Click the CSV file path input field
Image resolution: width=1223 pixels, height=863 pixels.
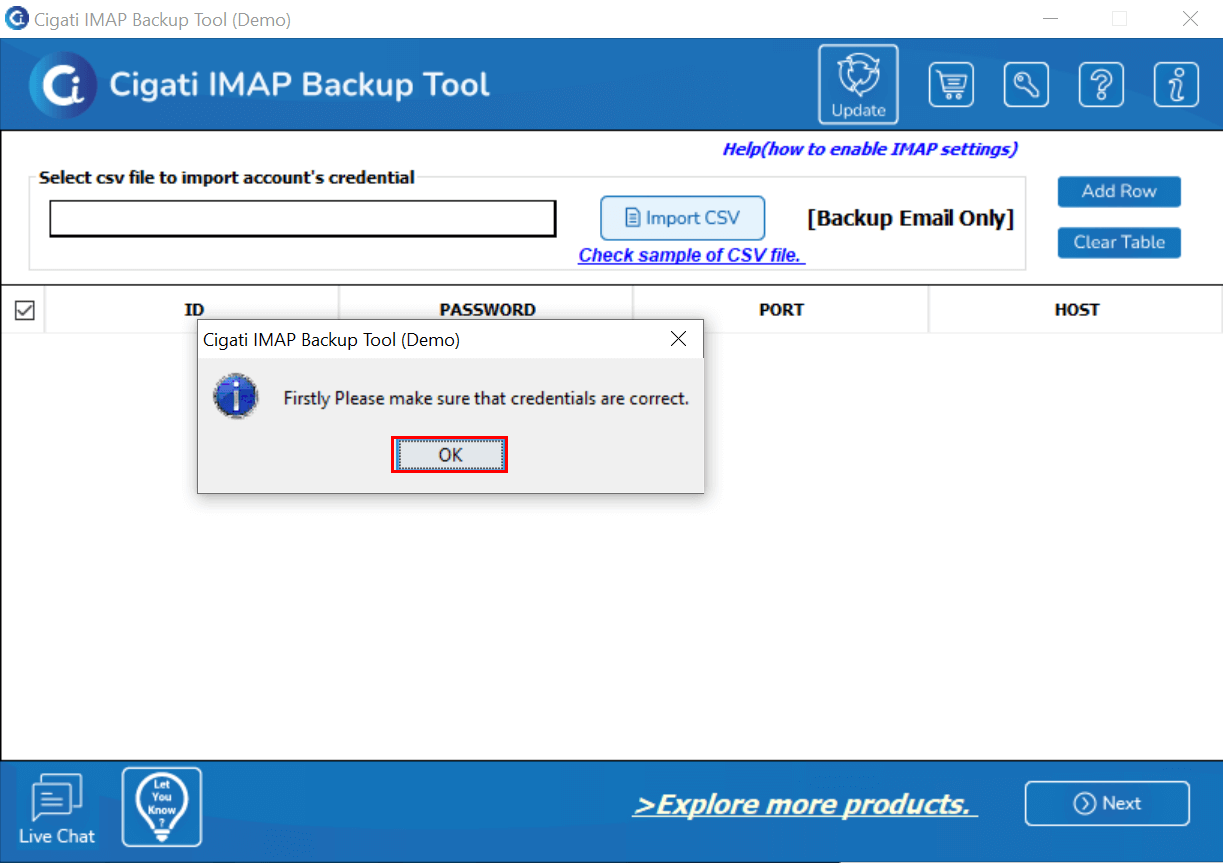pos(303,219)
